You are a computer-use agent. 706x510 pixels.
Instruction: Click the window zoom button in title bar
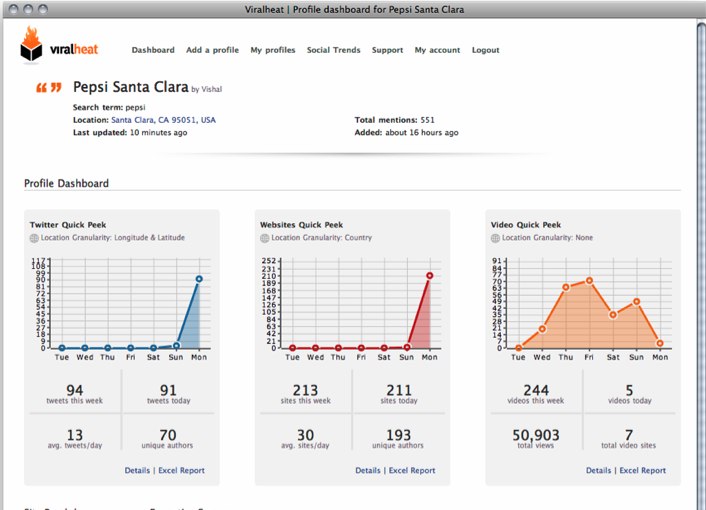tap(43, 9)
